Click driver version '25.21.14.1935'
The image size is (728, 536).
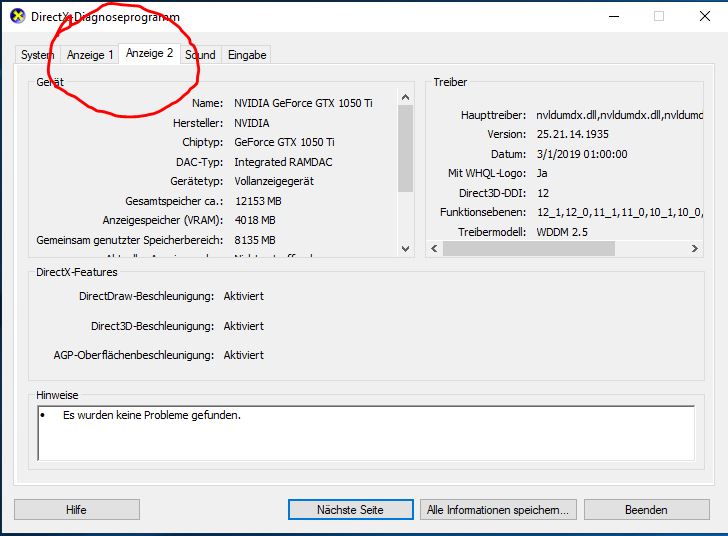[572, 134]
